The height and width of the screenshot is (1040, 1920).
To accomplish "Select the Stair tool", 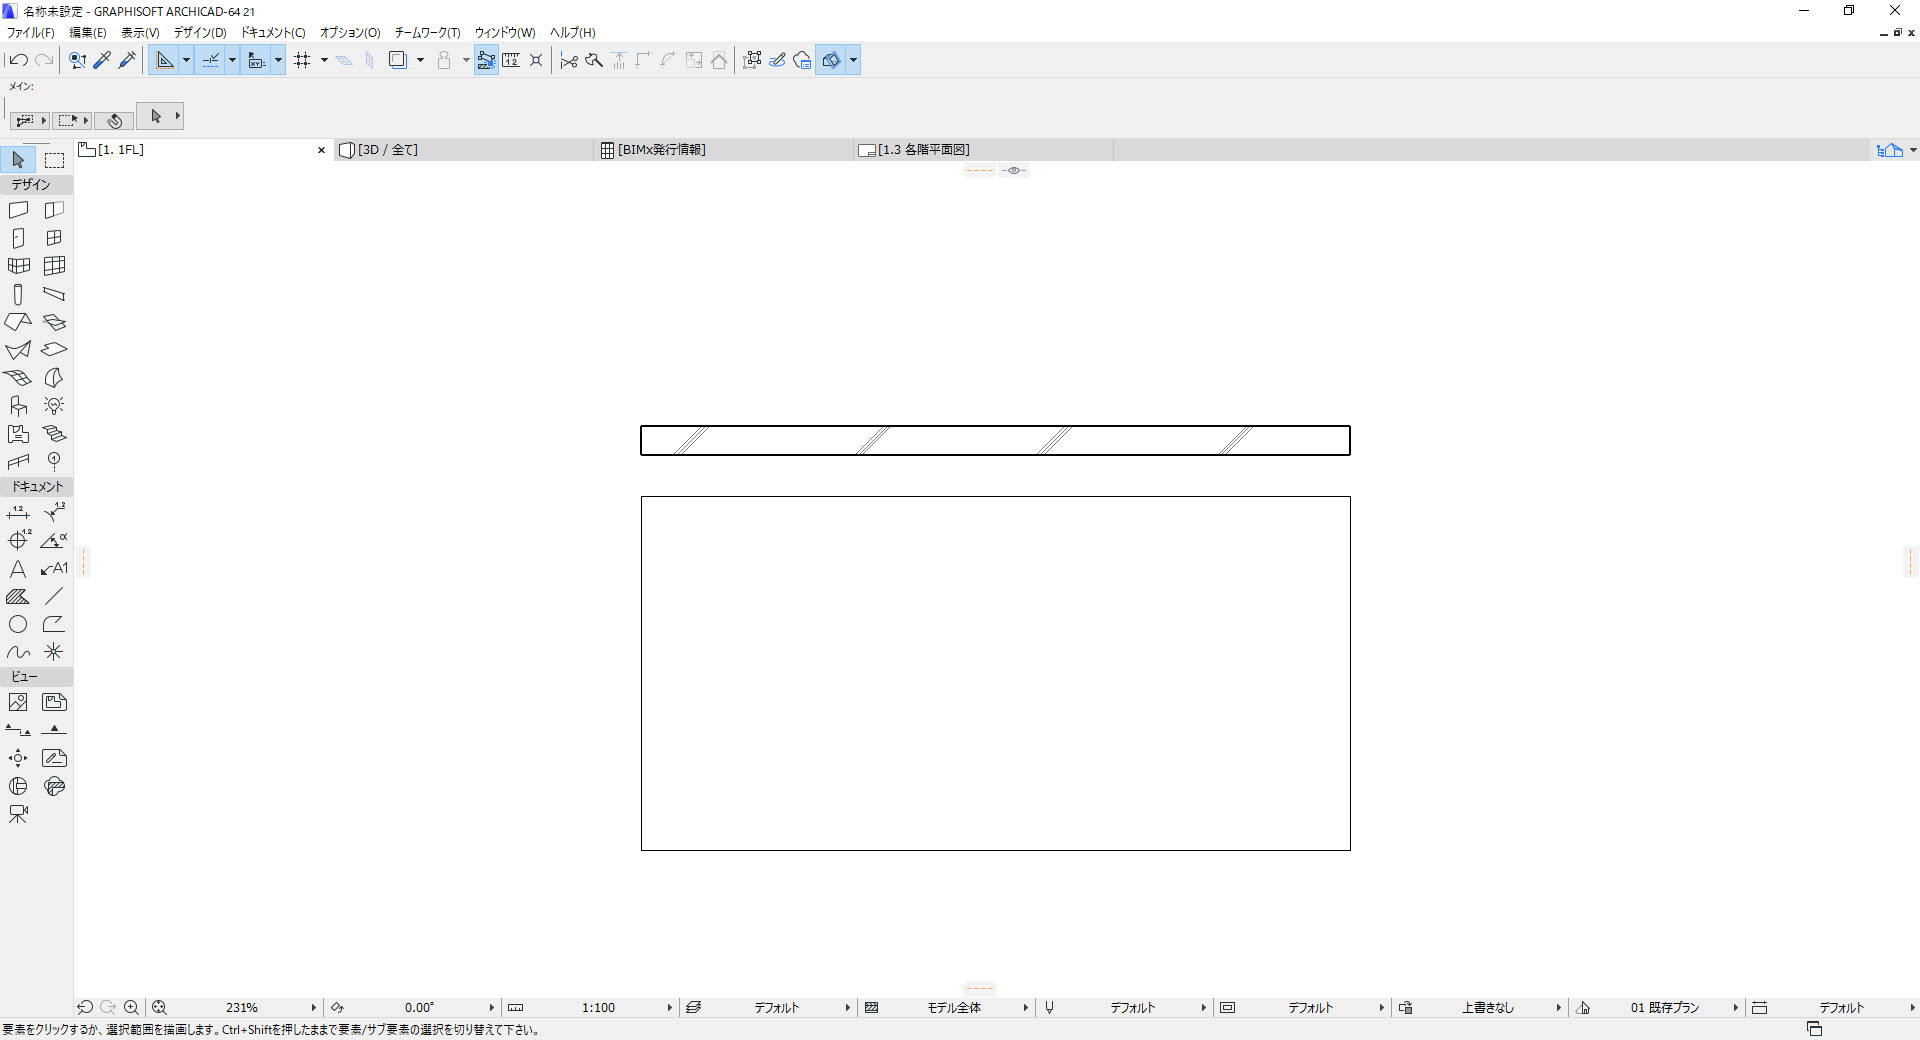I will coord(54,434).
